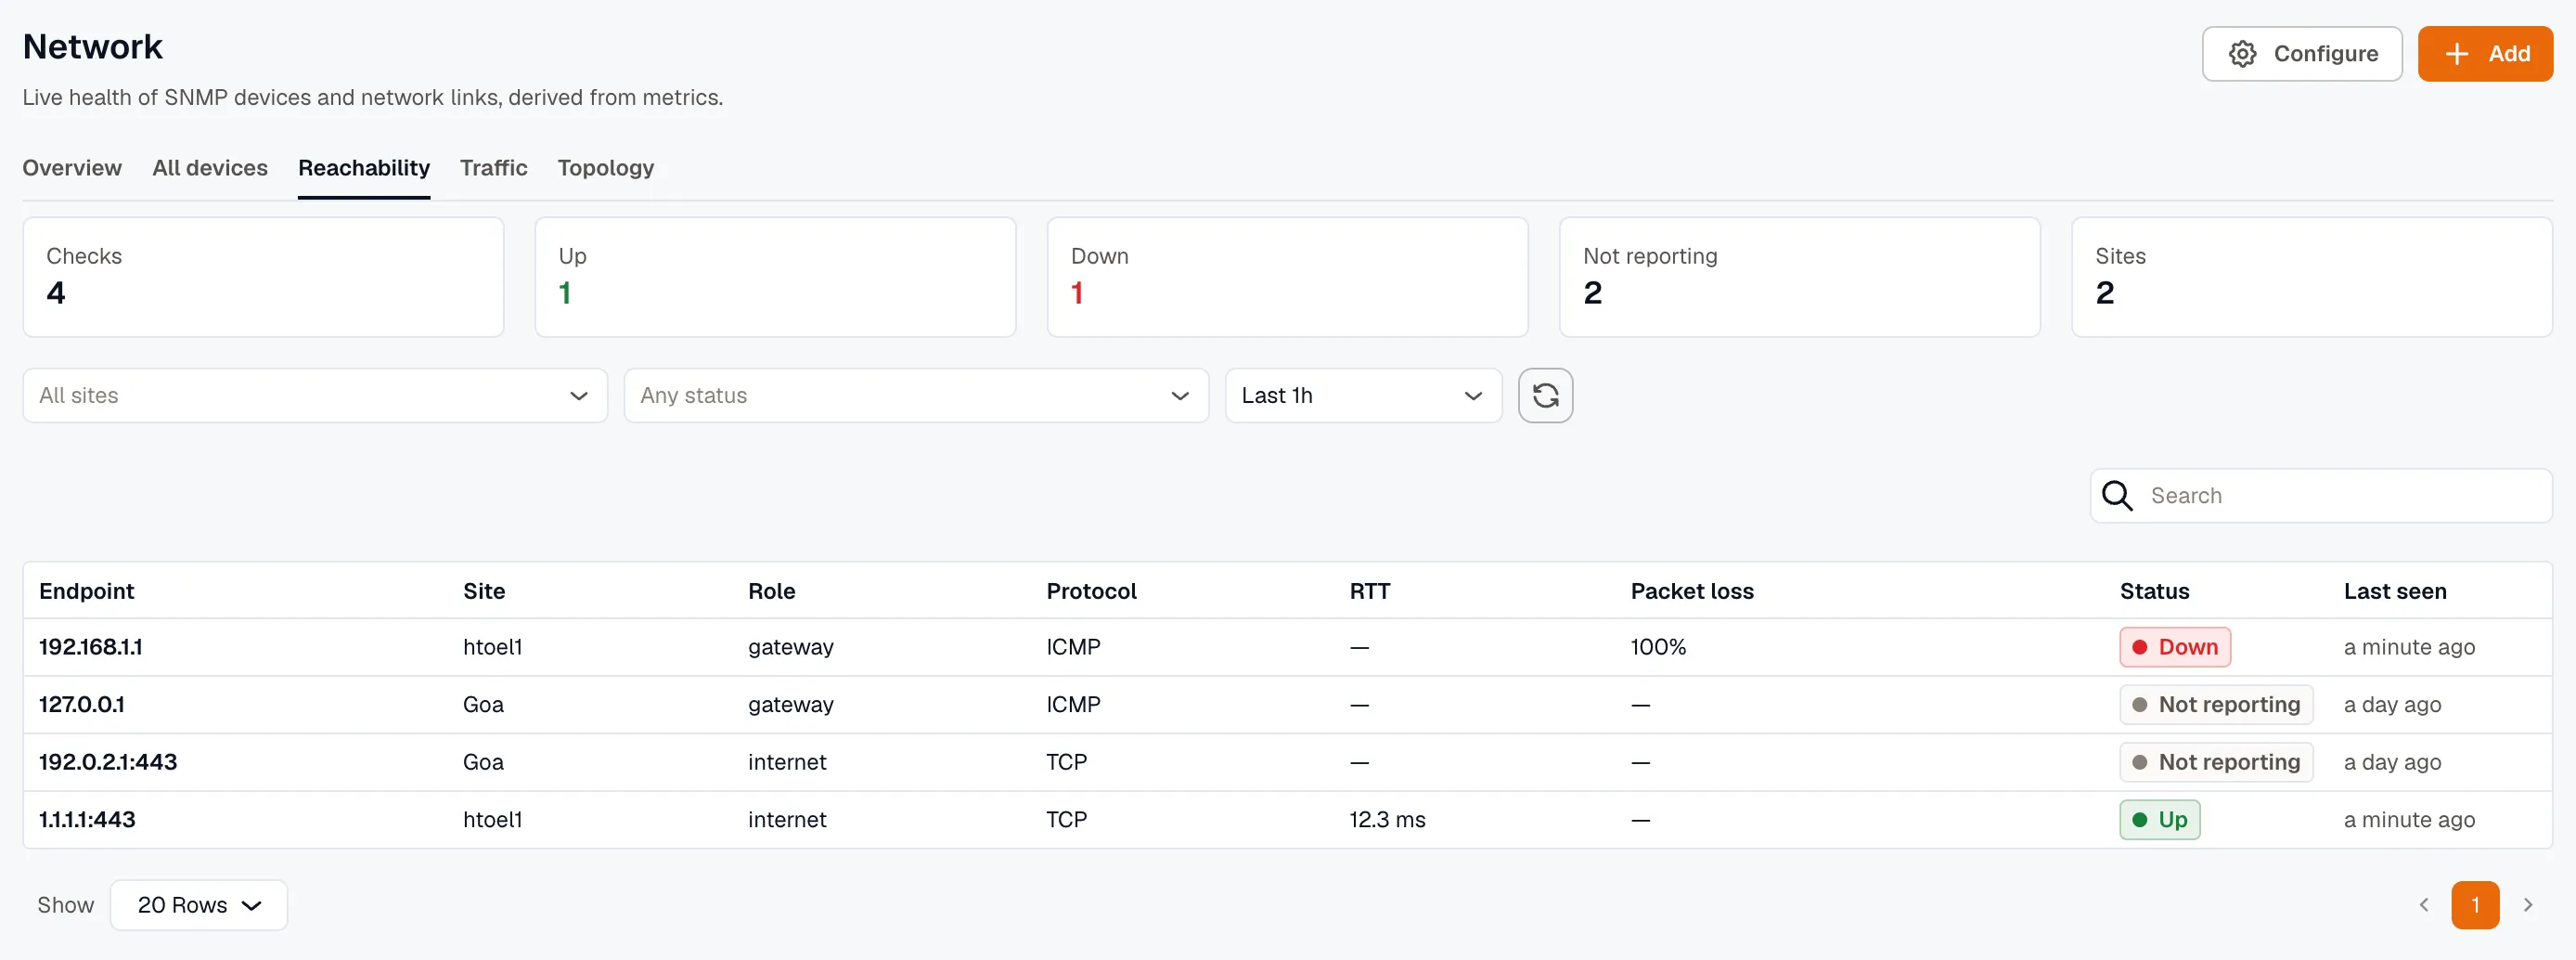The image size is (2576, 960).
Task: Open endpoint 127.0.0.1
Action: pos(82,704)
